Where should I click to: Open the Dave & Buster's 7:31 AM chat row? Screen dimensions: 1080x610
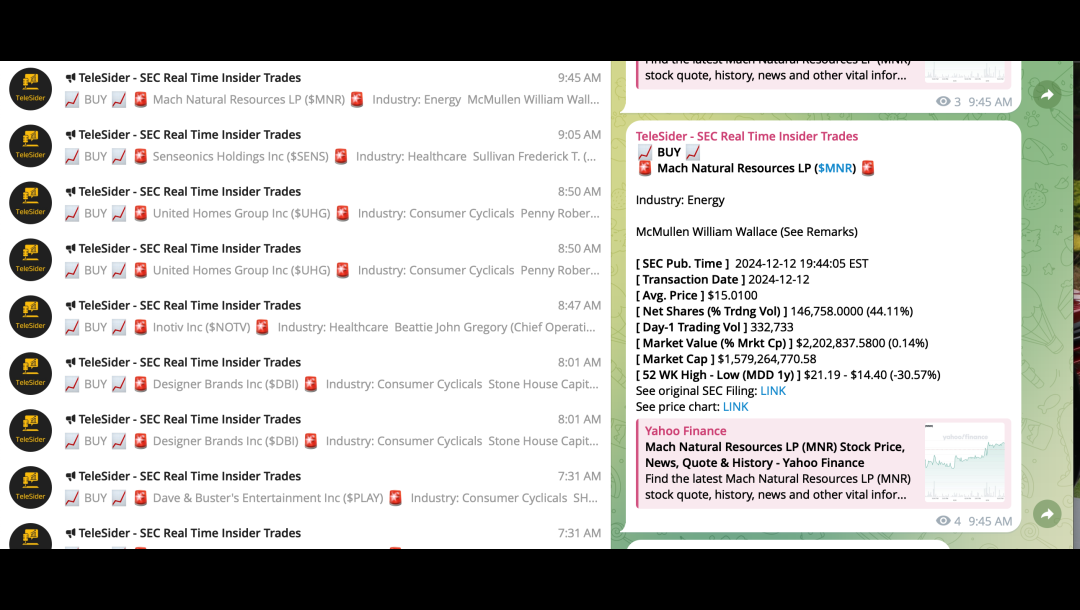(x=305, y=487)
